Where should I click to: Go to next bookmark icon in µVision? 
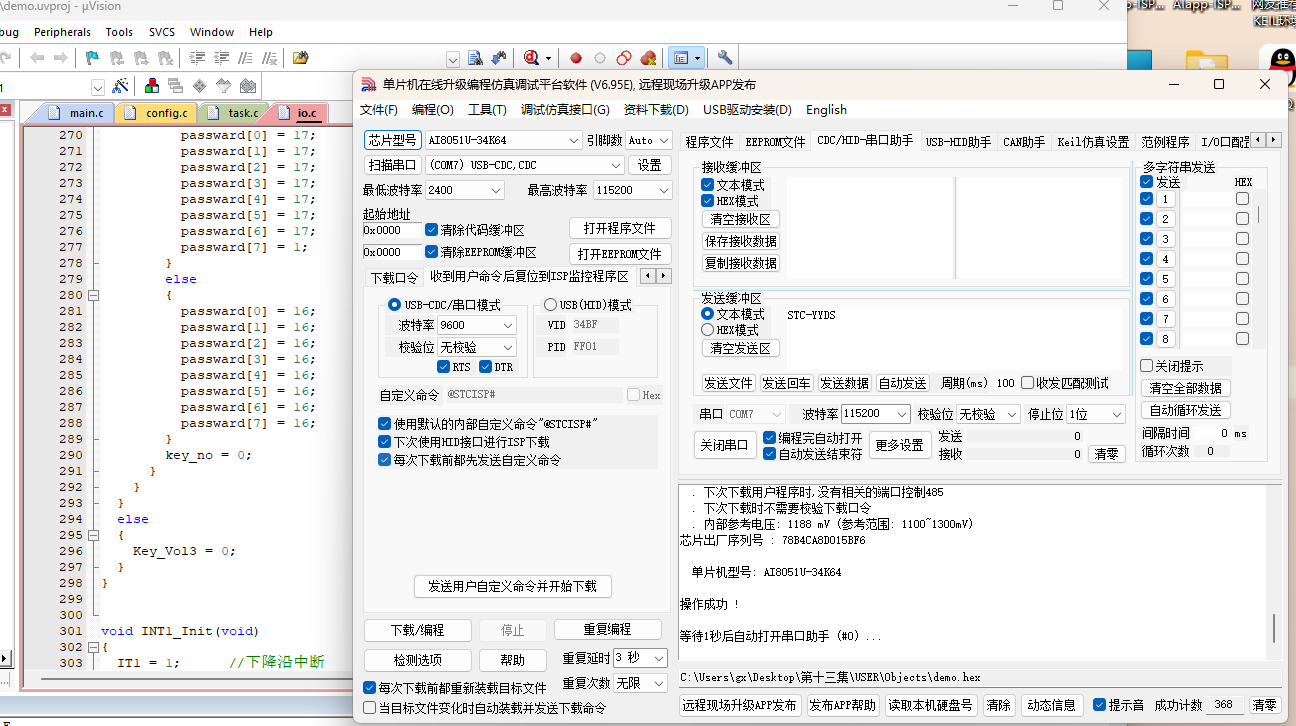click(140, 58)
